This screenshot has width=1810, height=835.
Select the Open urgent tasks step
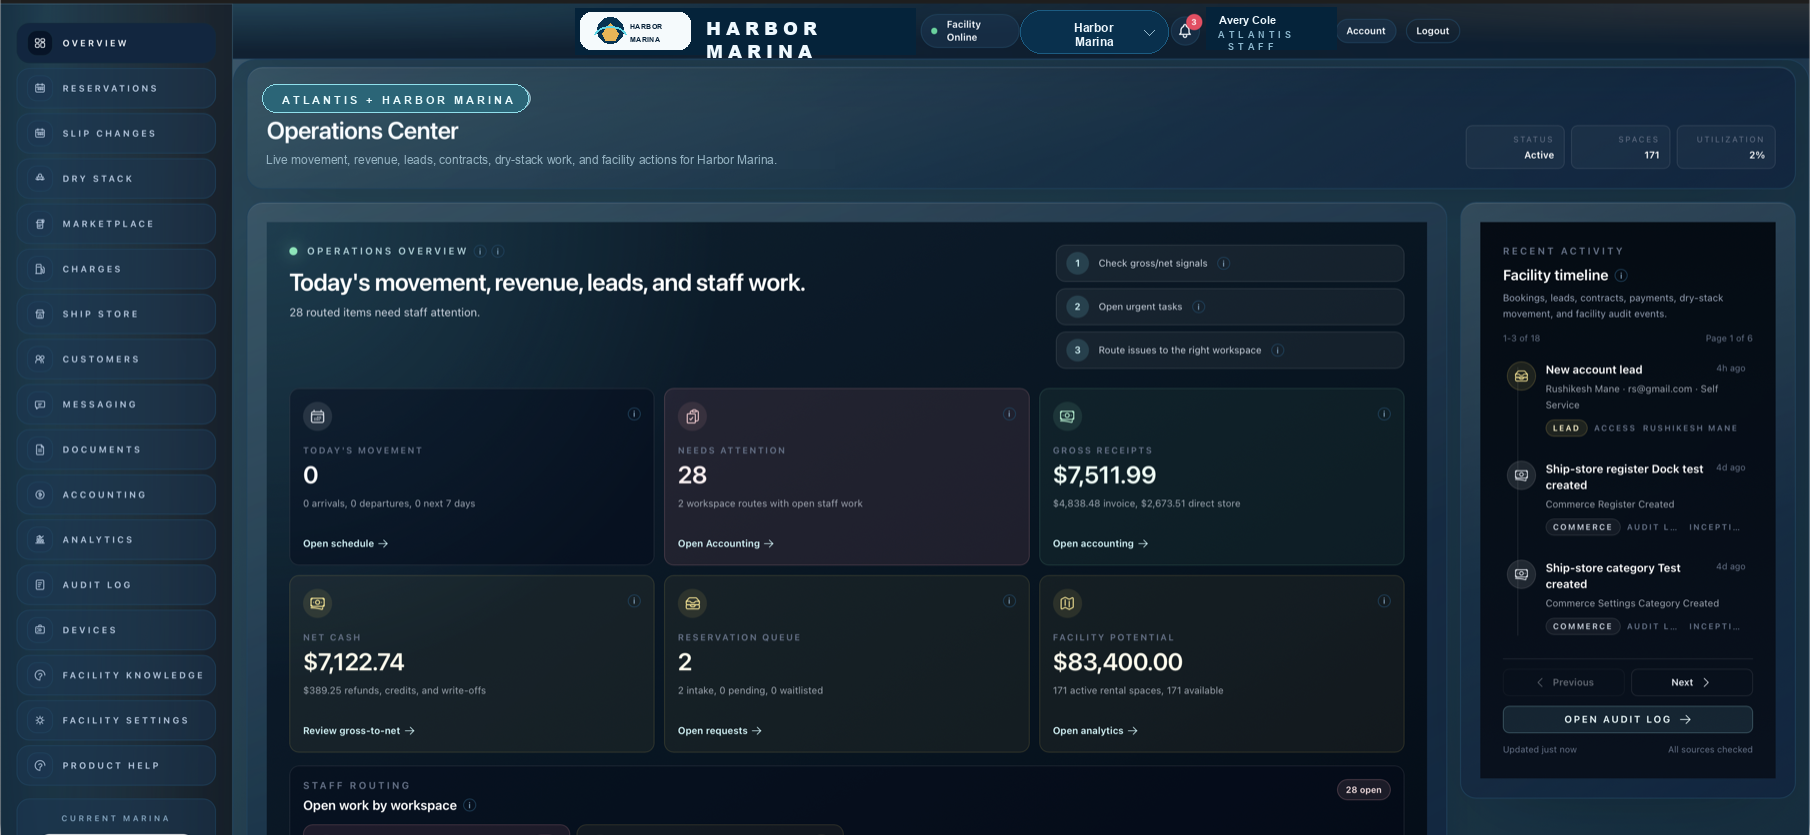tap(1230, 307)
